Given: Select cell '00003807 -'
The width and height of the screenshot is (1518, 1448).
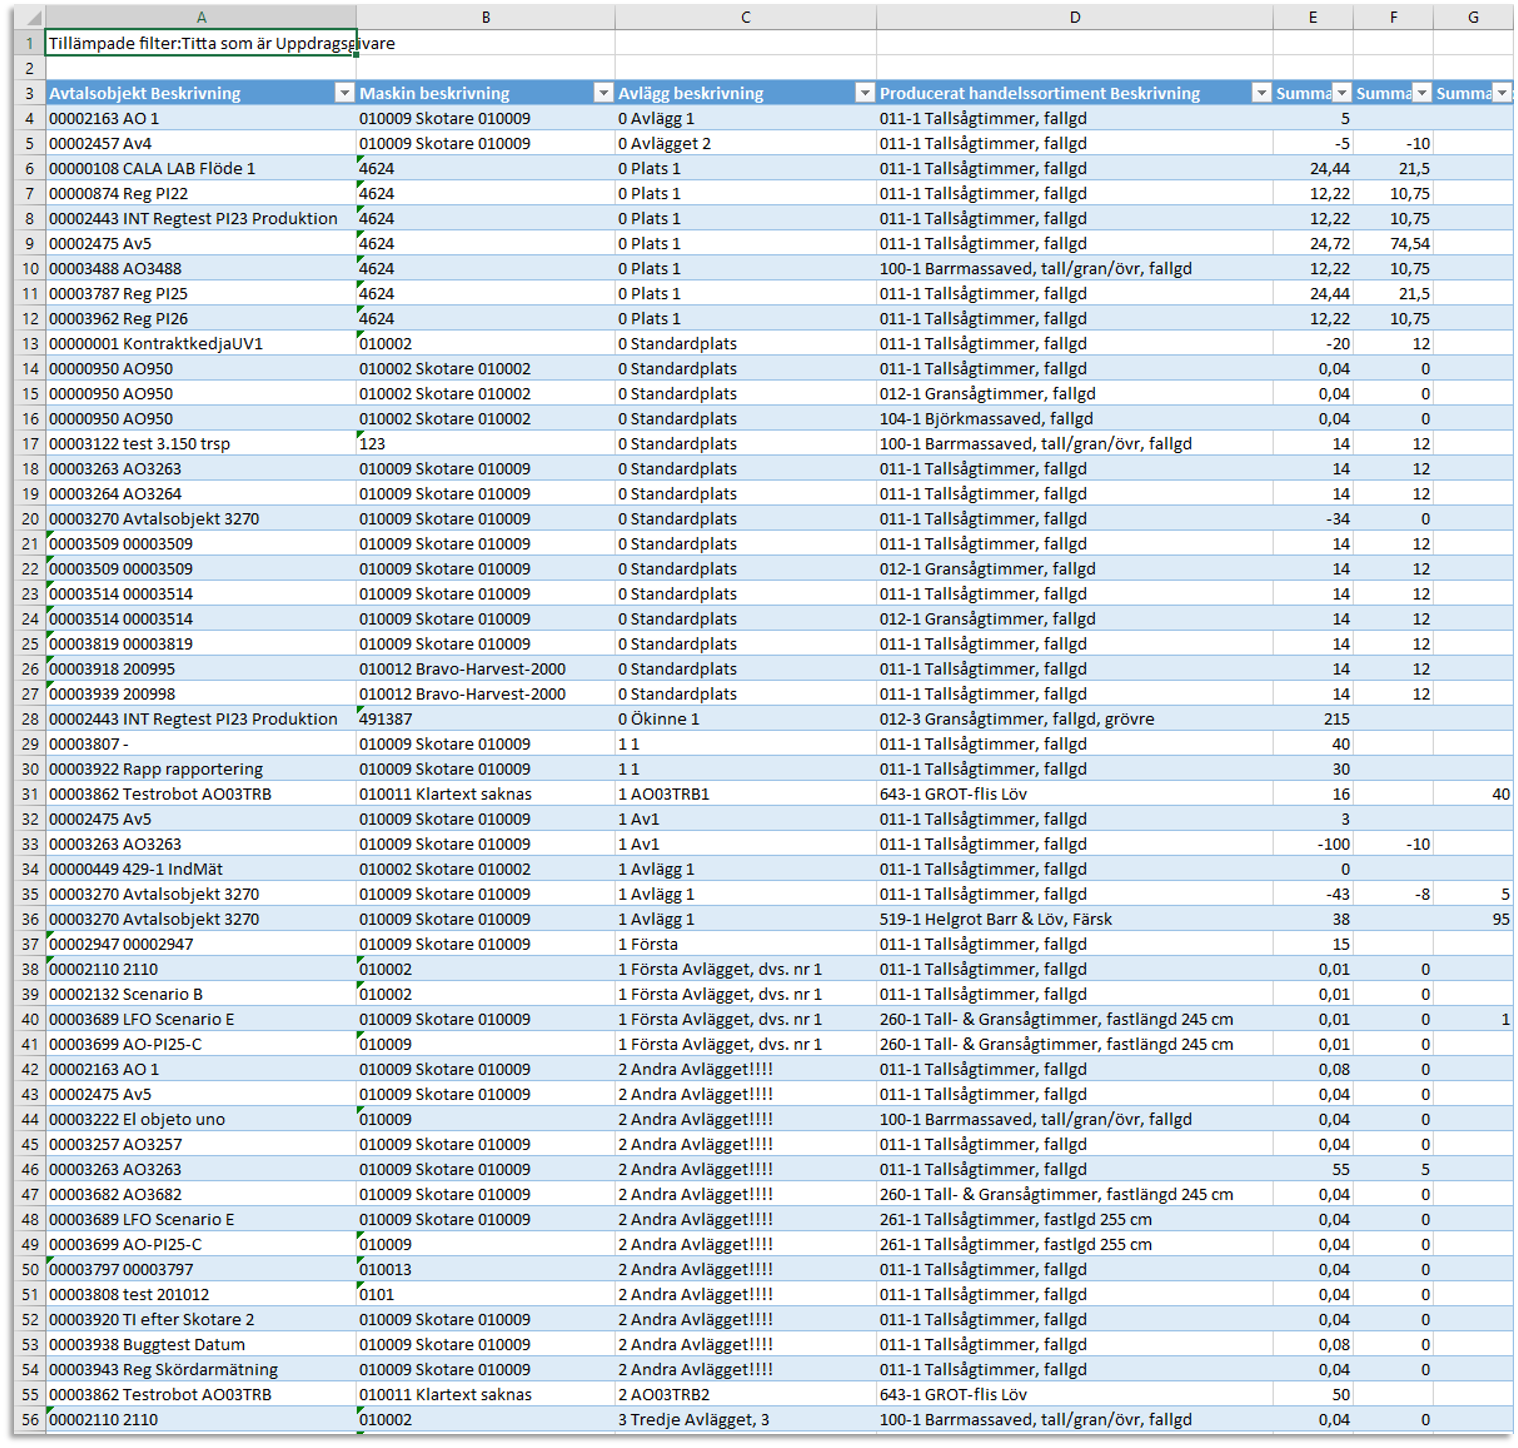Looking at the screenshot, I should click(201, 744).
